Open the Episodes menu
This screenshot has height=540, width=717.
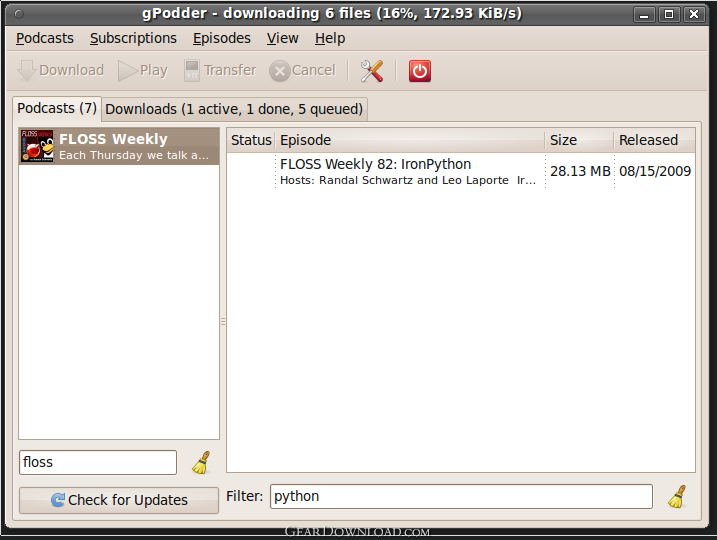(x=221, y=38)
